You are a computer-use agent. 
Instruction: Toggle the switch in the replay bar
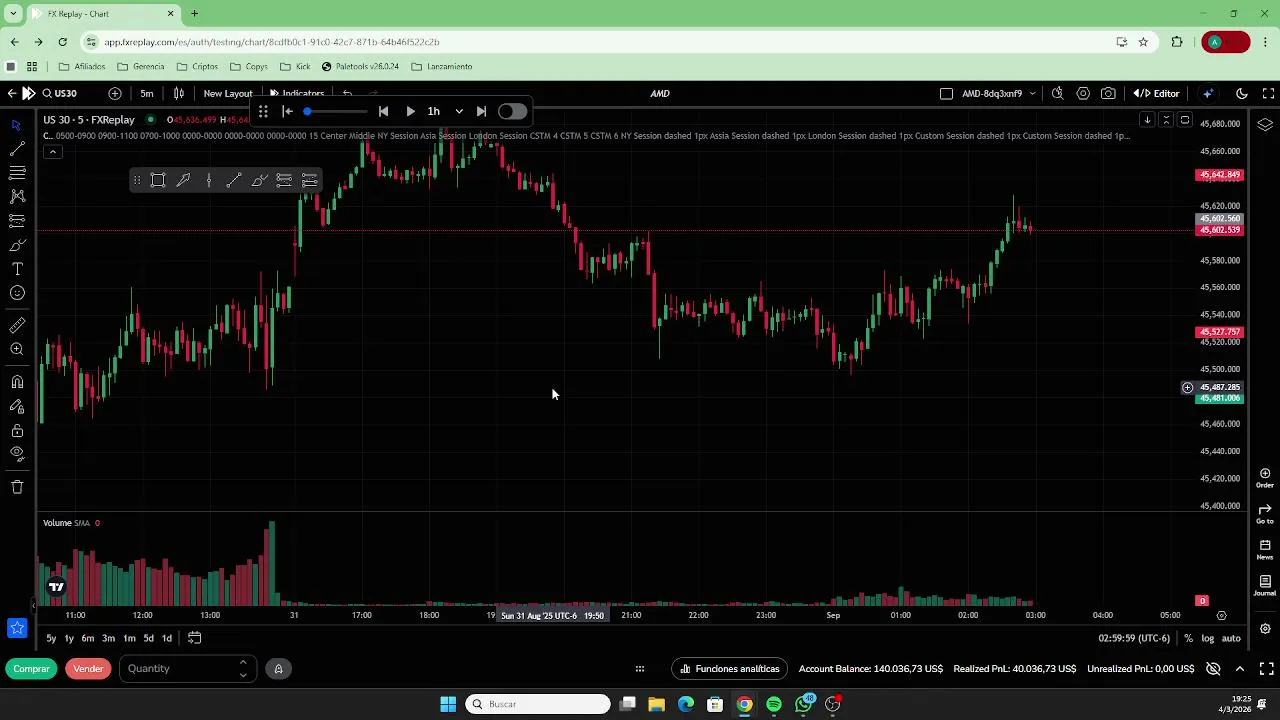pyautogui.click(x=512, y=111)
